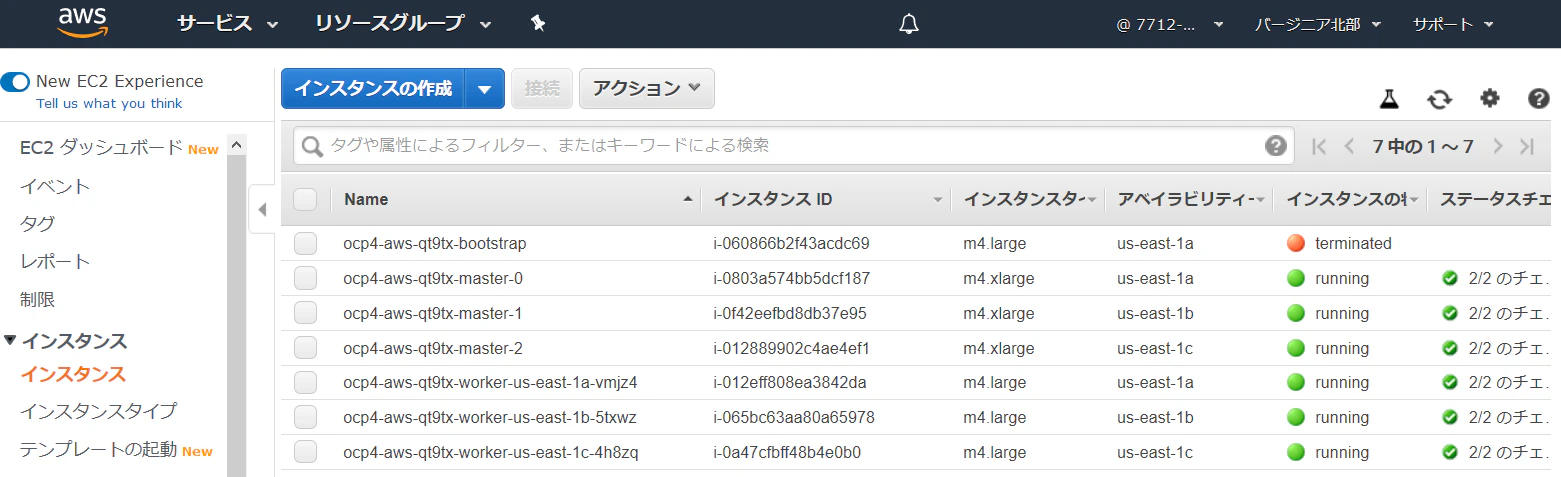Check the worker-us-east-1a-vmjz4 row checkbox
The width and height of the screenshot is (1561, 477).
[x=305, y=382]
